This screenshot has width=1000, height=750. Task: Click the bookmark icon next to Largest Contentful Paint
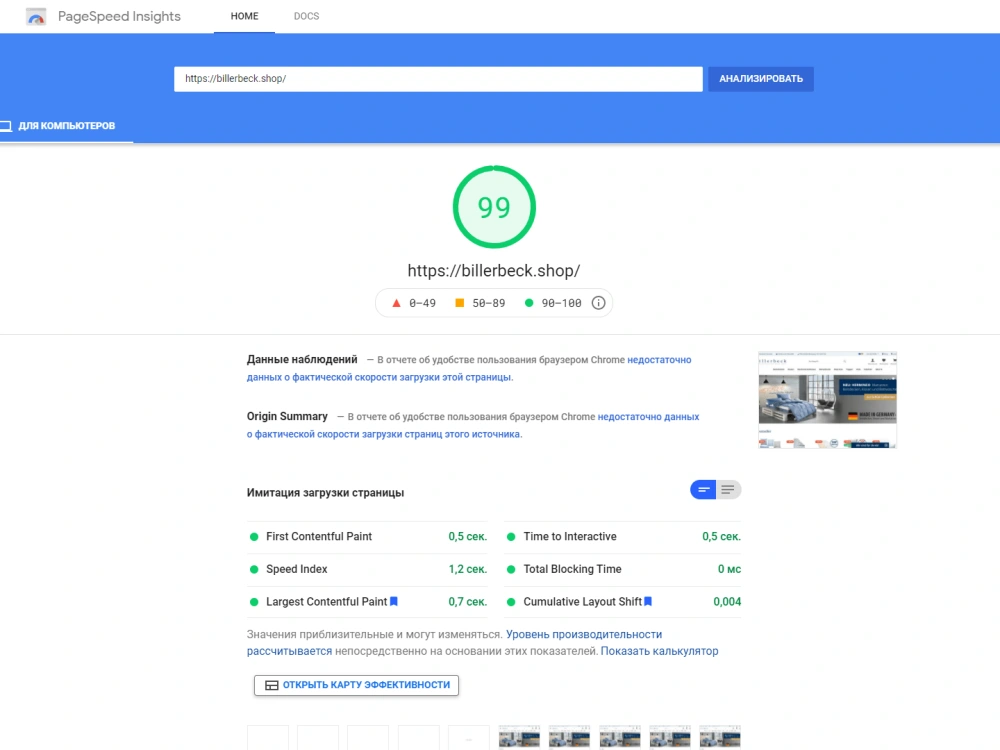393,601
